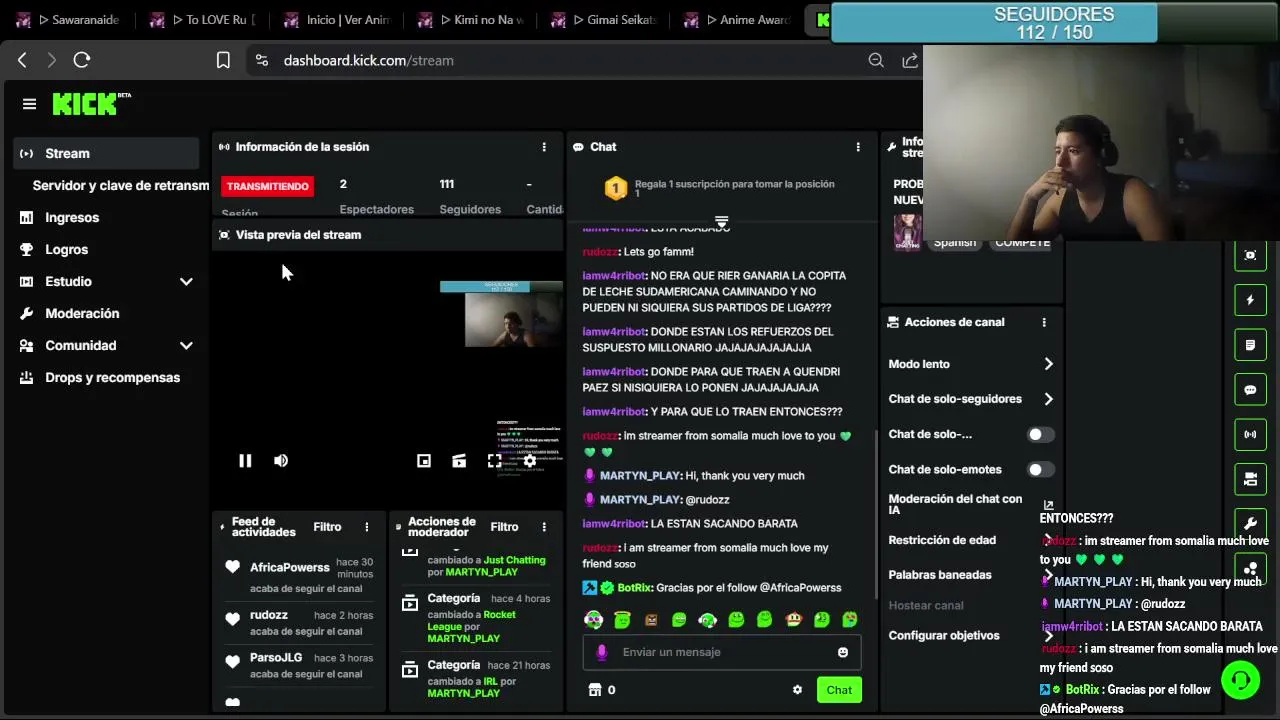Toggle the 'Chat de solo-…' switch
Screen dimensions: 1280x720
pos(1040,434)
